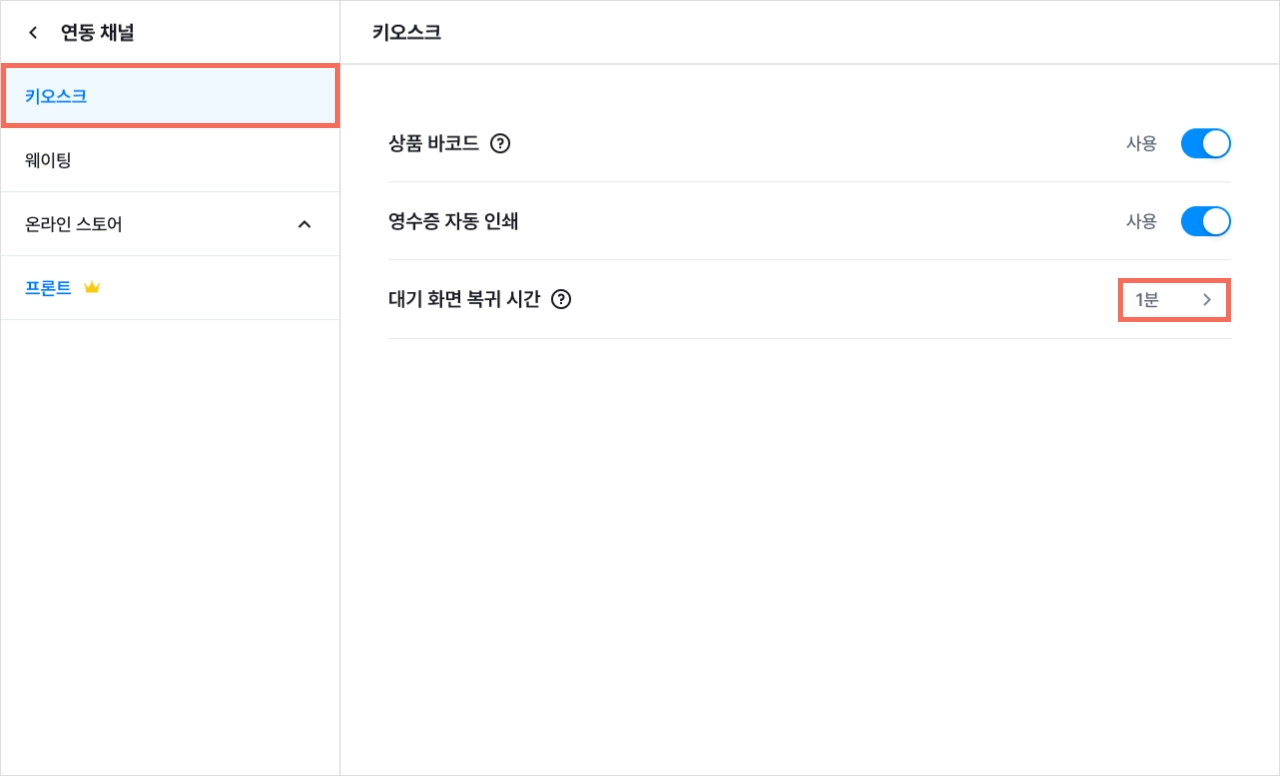Click the 연동 채널 sidebar heading
This screenshot has width=1280, height=776.
click(x=97, y=33)
